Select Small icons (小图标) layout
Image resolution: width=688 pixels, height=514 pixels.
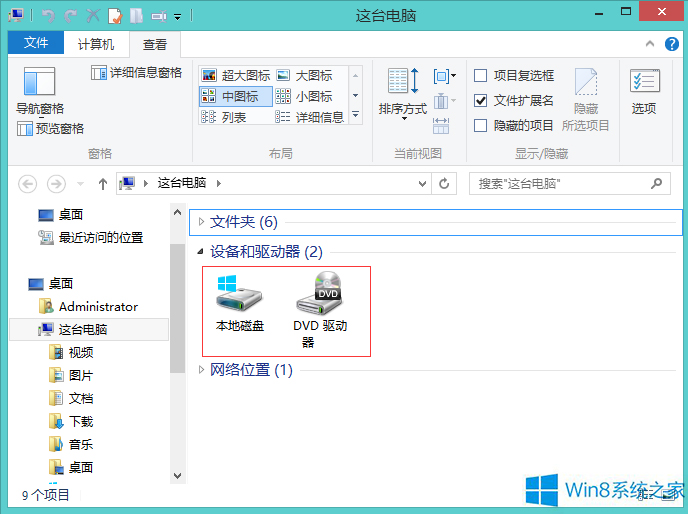point(304,96)
